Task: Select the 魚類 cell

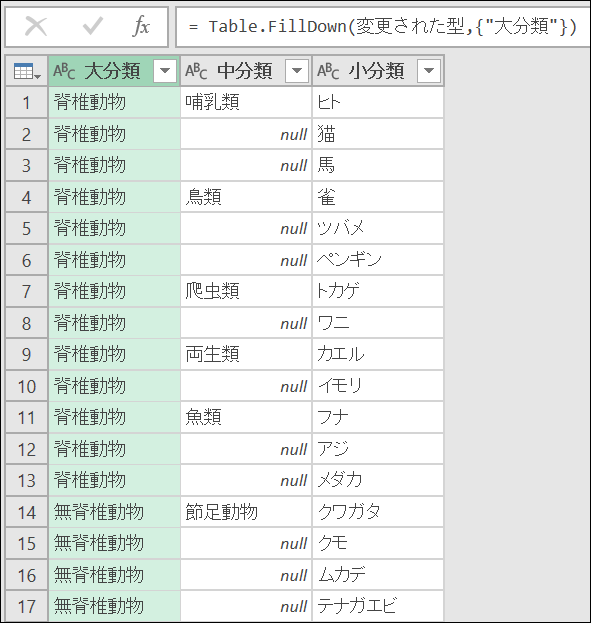Action: 246,417
